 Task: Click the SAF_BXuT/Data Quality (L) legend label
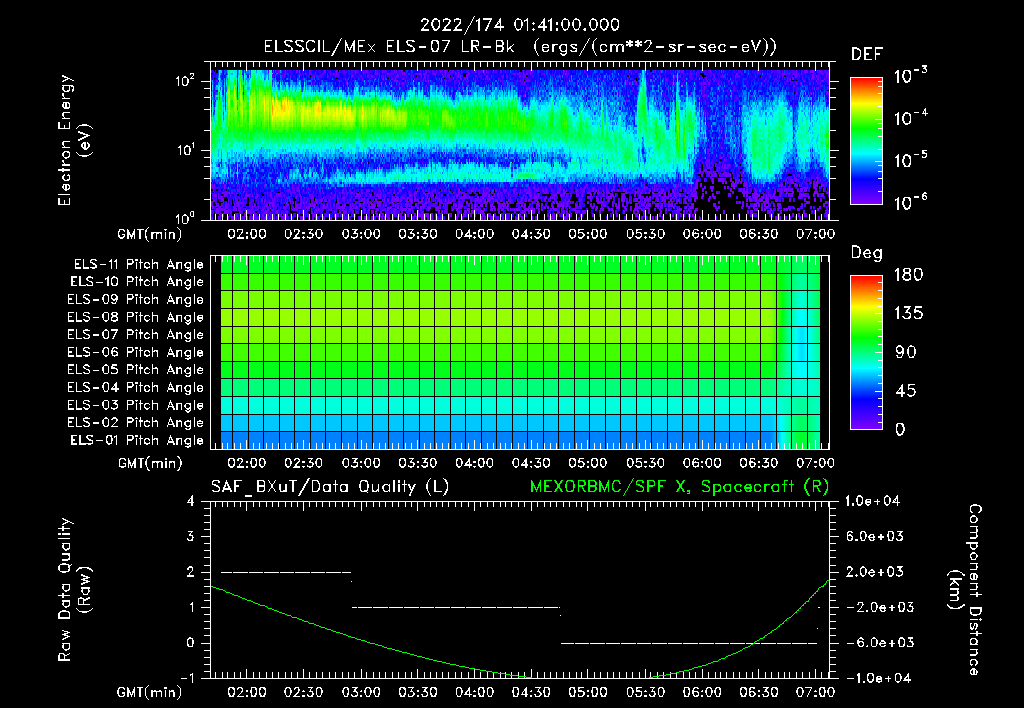coord(329,486)
